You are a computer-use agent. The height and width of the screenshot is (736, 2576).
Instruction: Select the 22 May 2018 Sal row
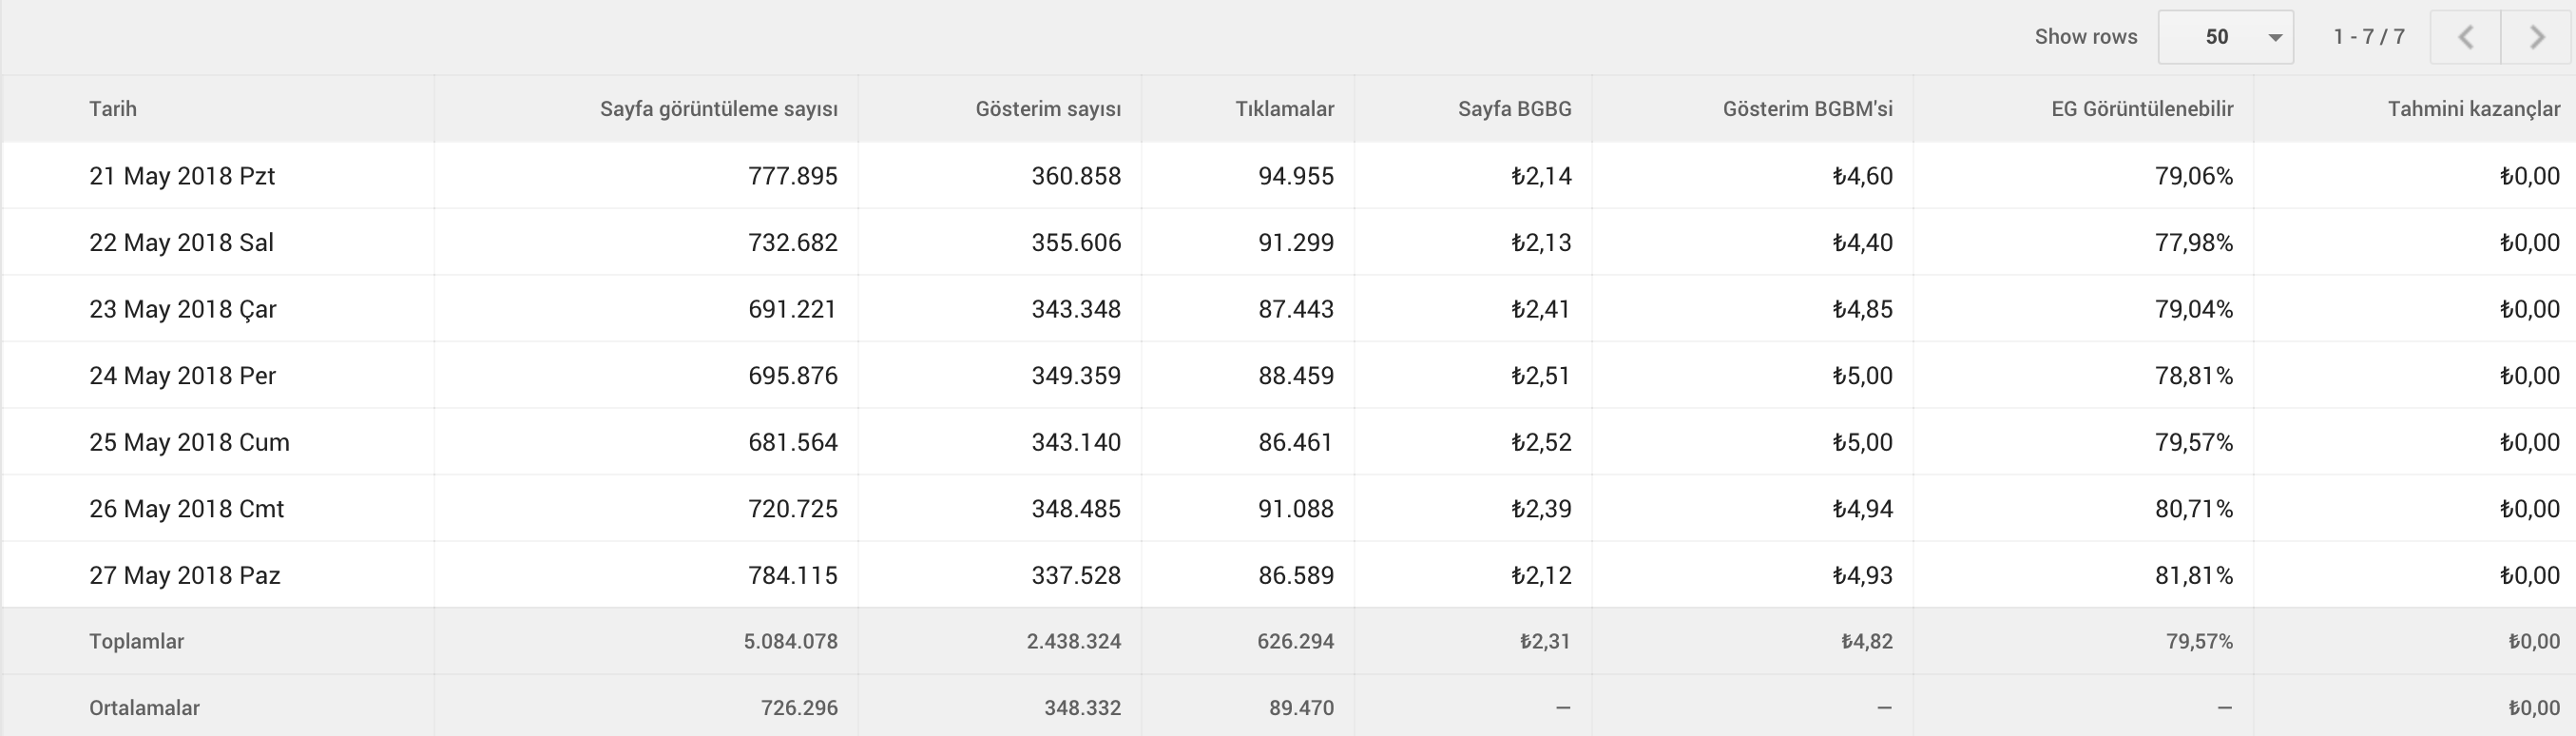click(x=1288, y=242)
